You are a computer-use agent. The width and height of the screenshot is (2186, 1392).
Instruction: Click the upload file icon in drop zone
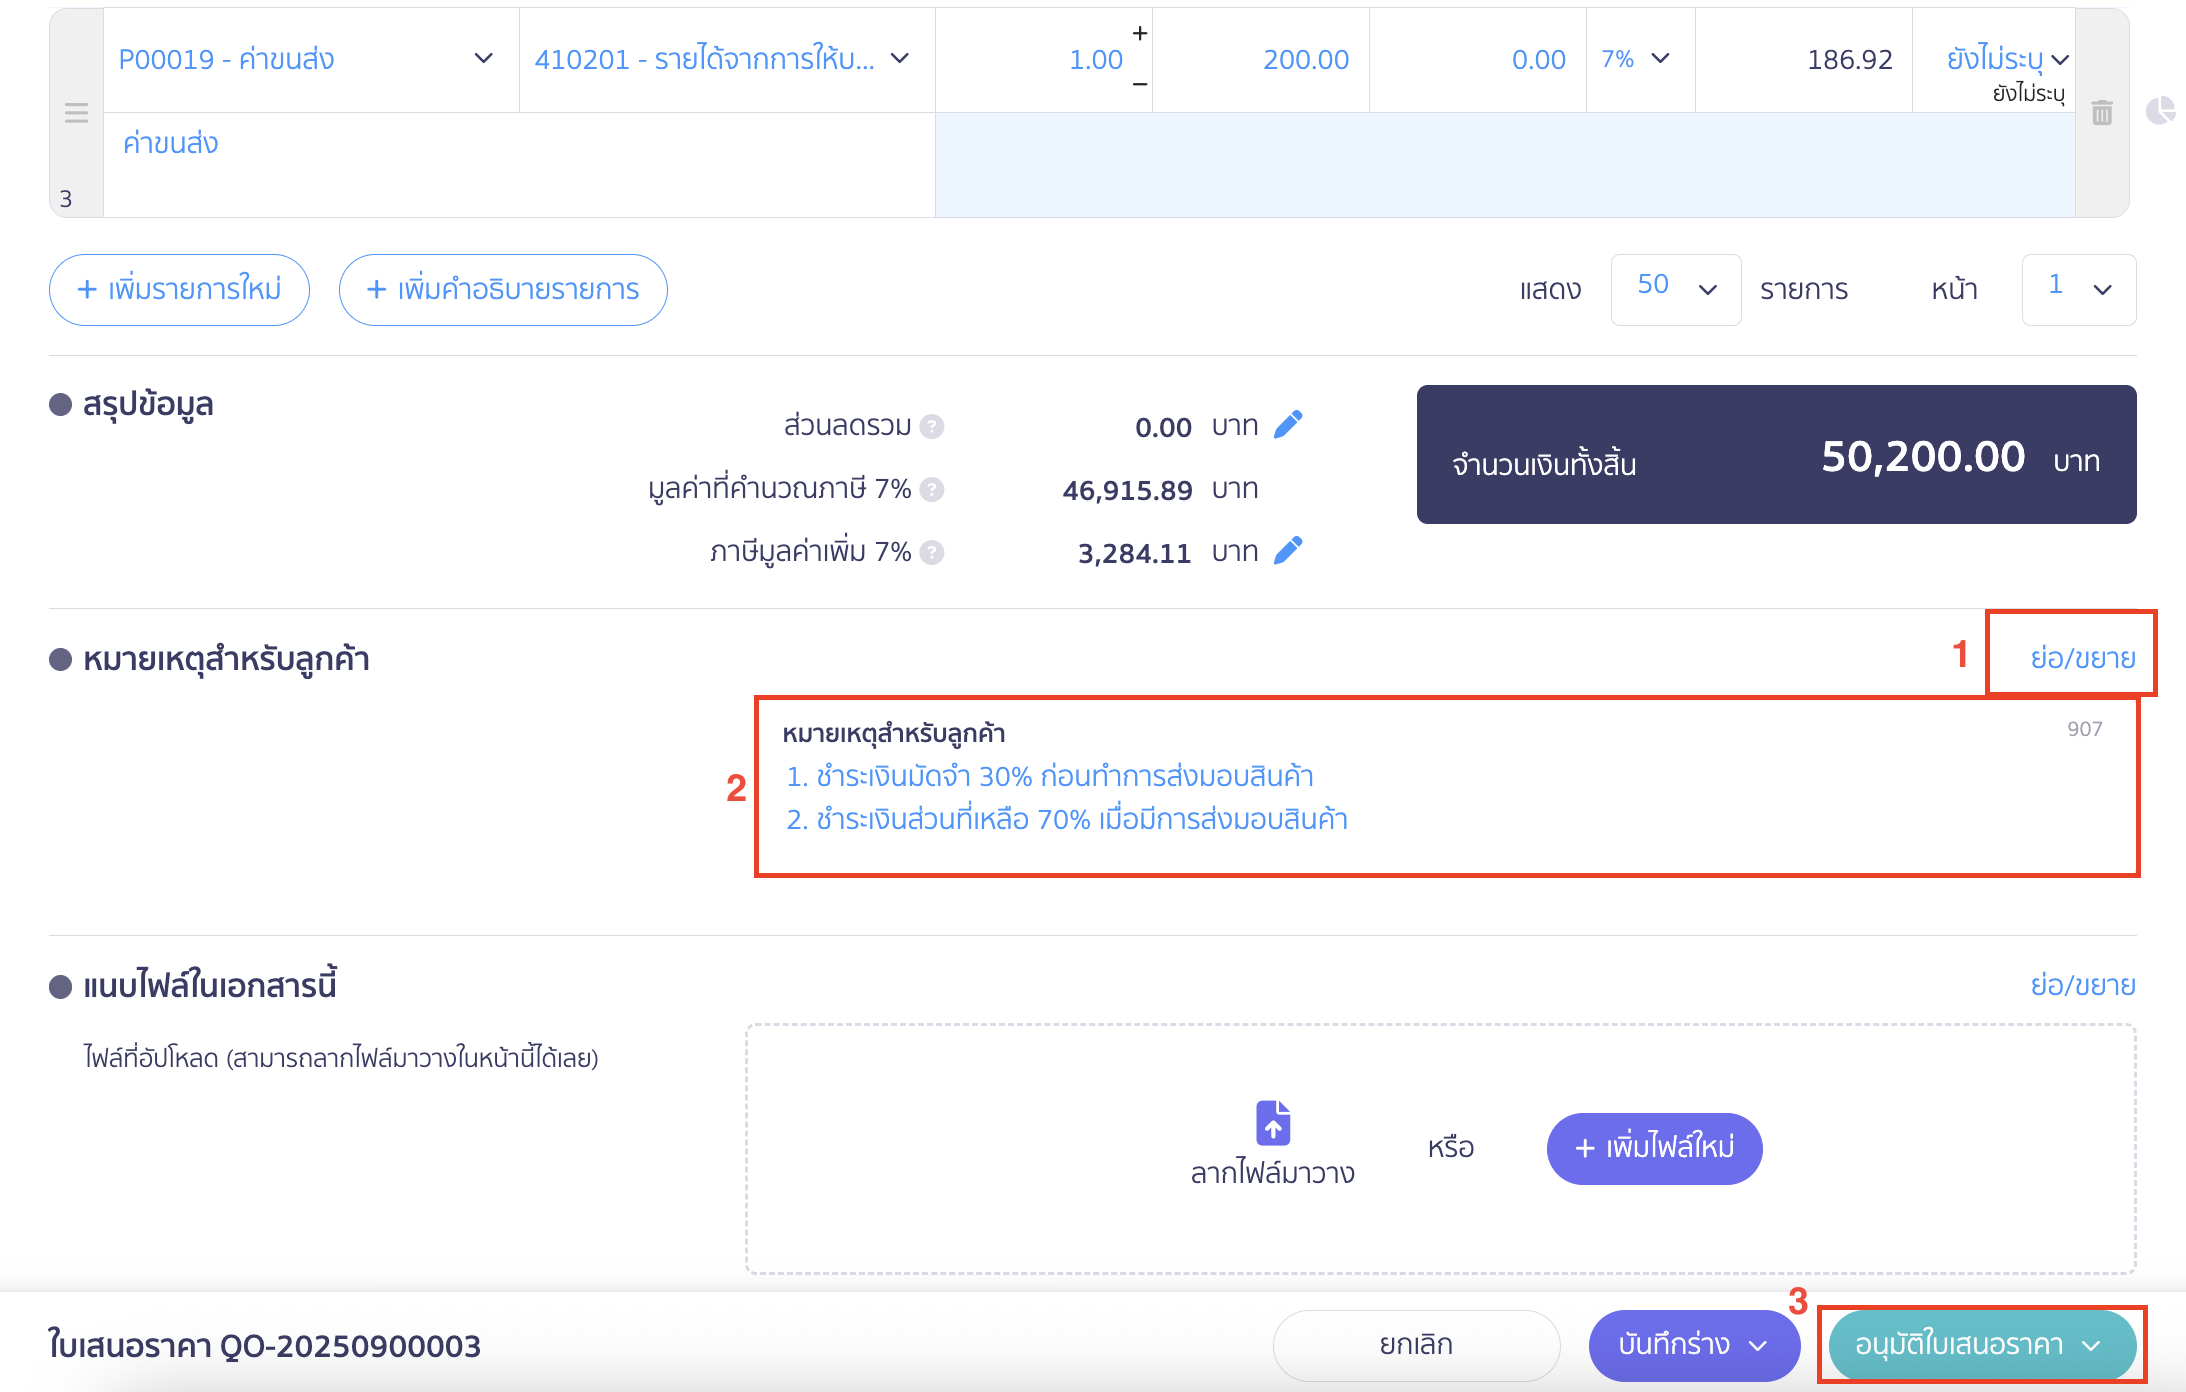click(x=1273, y=1122)
